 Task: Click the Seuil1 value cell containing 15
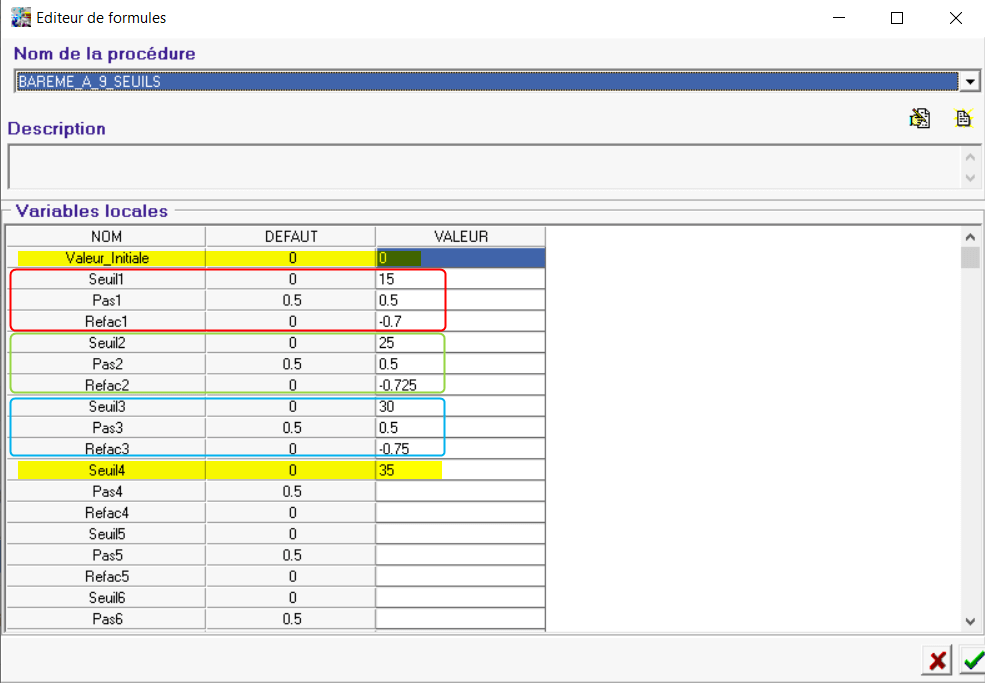point(460,280)
